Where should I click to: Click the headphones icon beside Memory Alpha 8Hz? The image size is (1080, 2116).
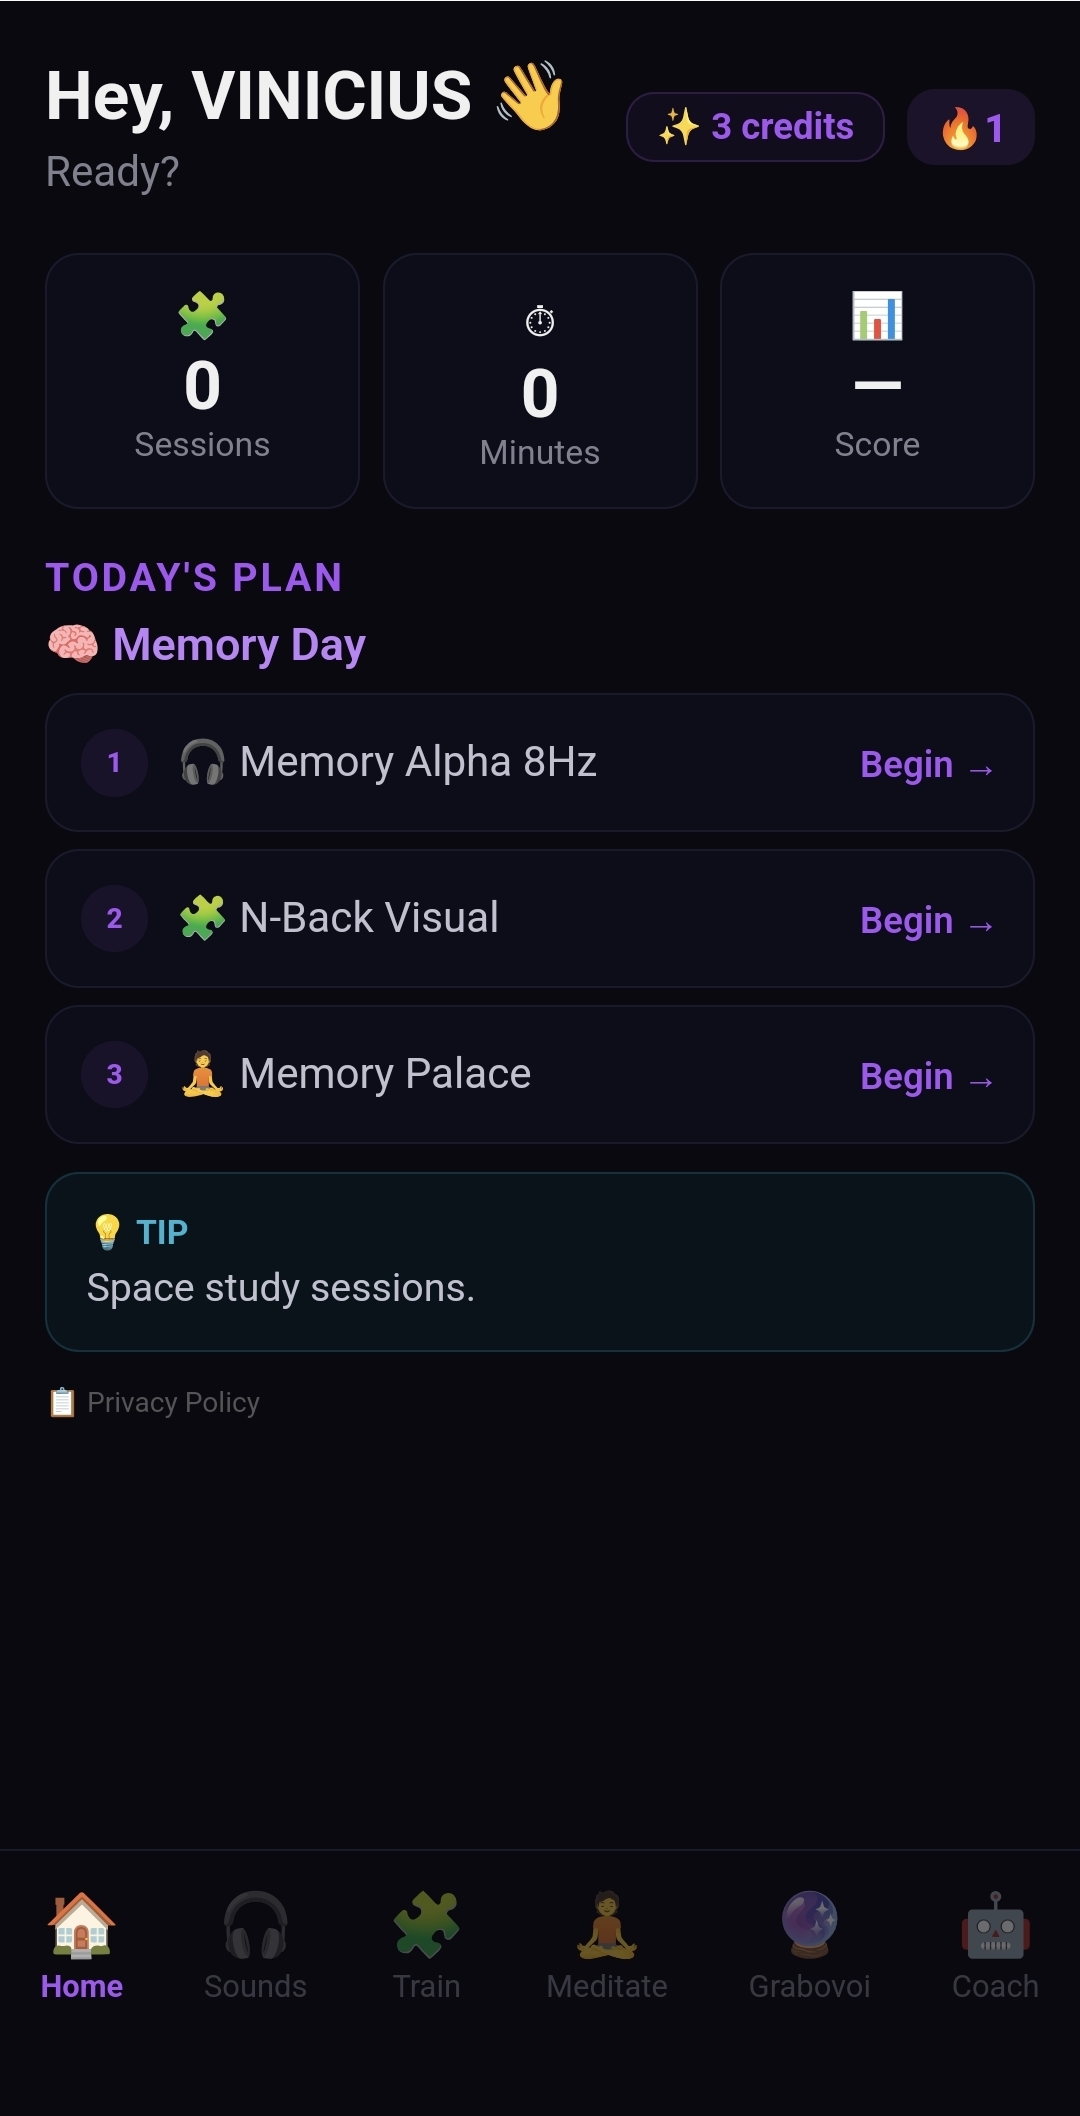pyautogui.click(x=202, y=762)
